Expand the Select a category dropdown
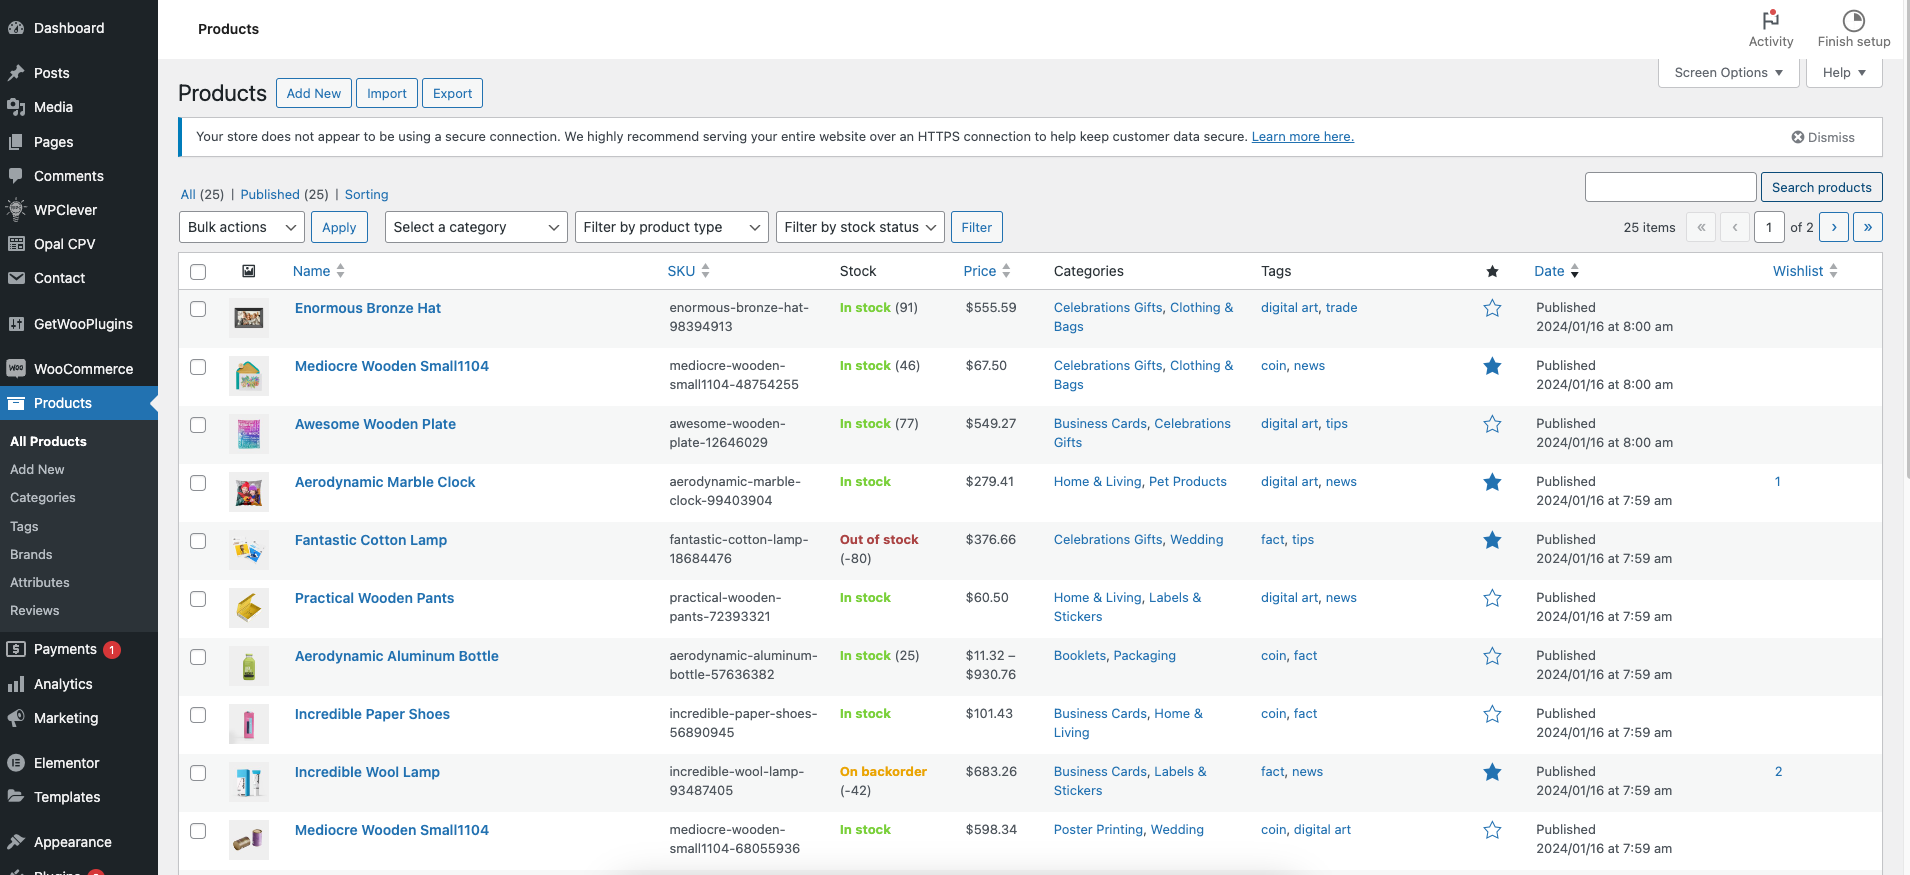The width and height of the screenshot is (1910, 875). pos(475,228)
